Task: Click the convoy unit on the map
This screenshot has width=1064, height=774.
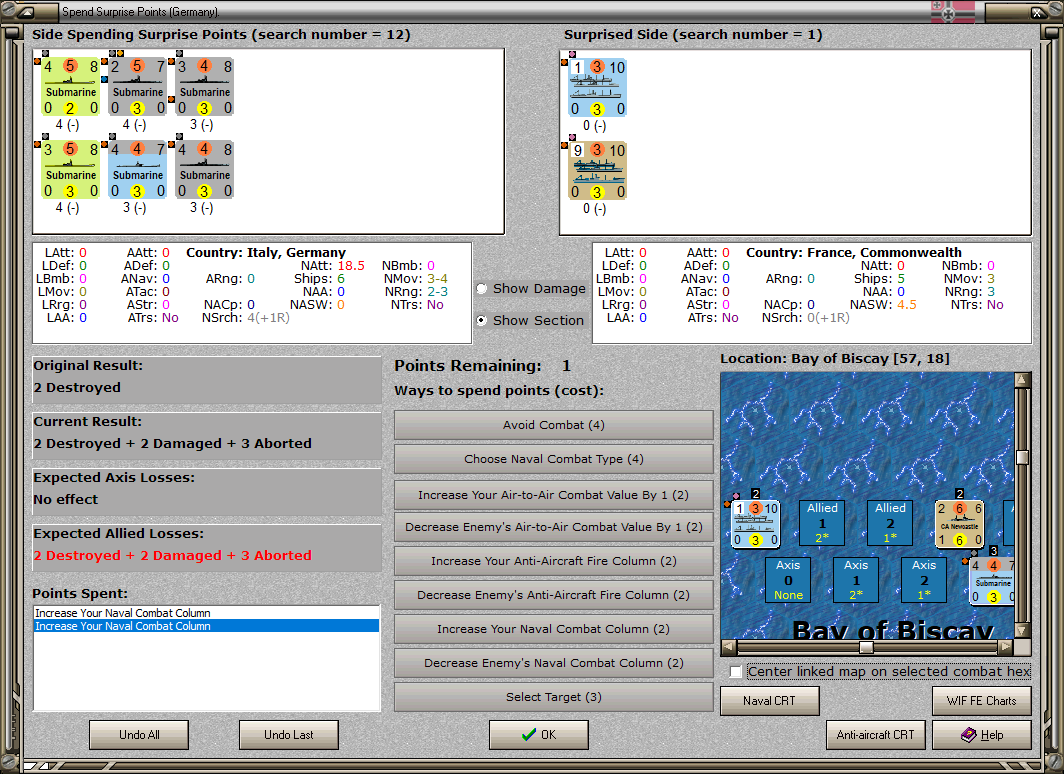Action: pyautogui.click(x=756, y=523)
